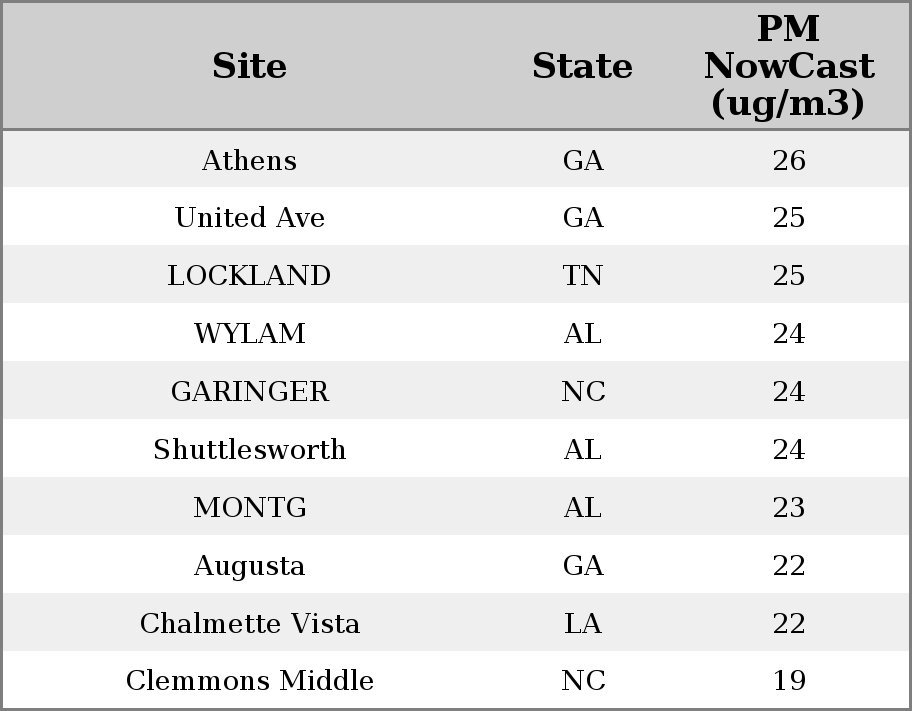Click the Augusta site name

250,566
